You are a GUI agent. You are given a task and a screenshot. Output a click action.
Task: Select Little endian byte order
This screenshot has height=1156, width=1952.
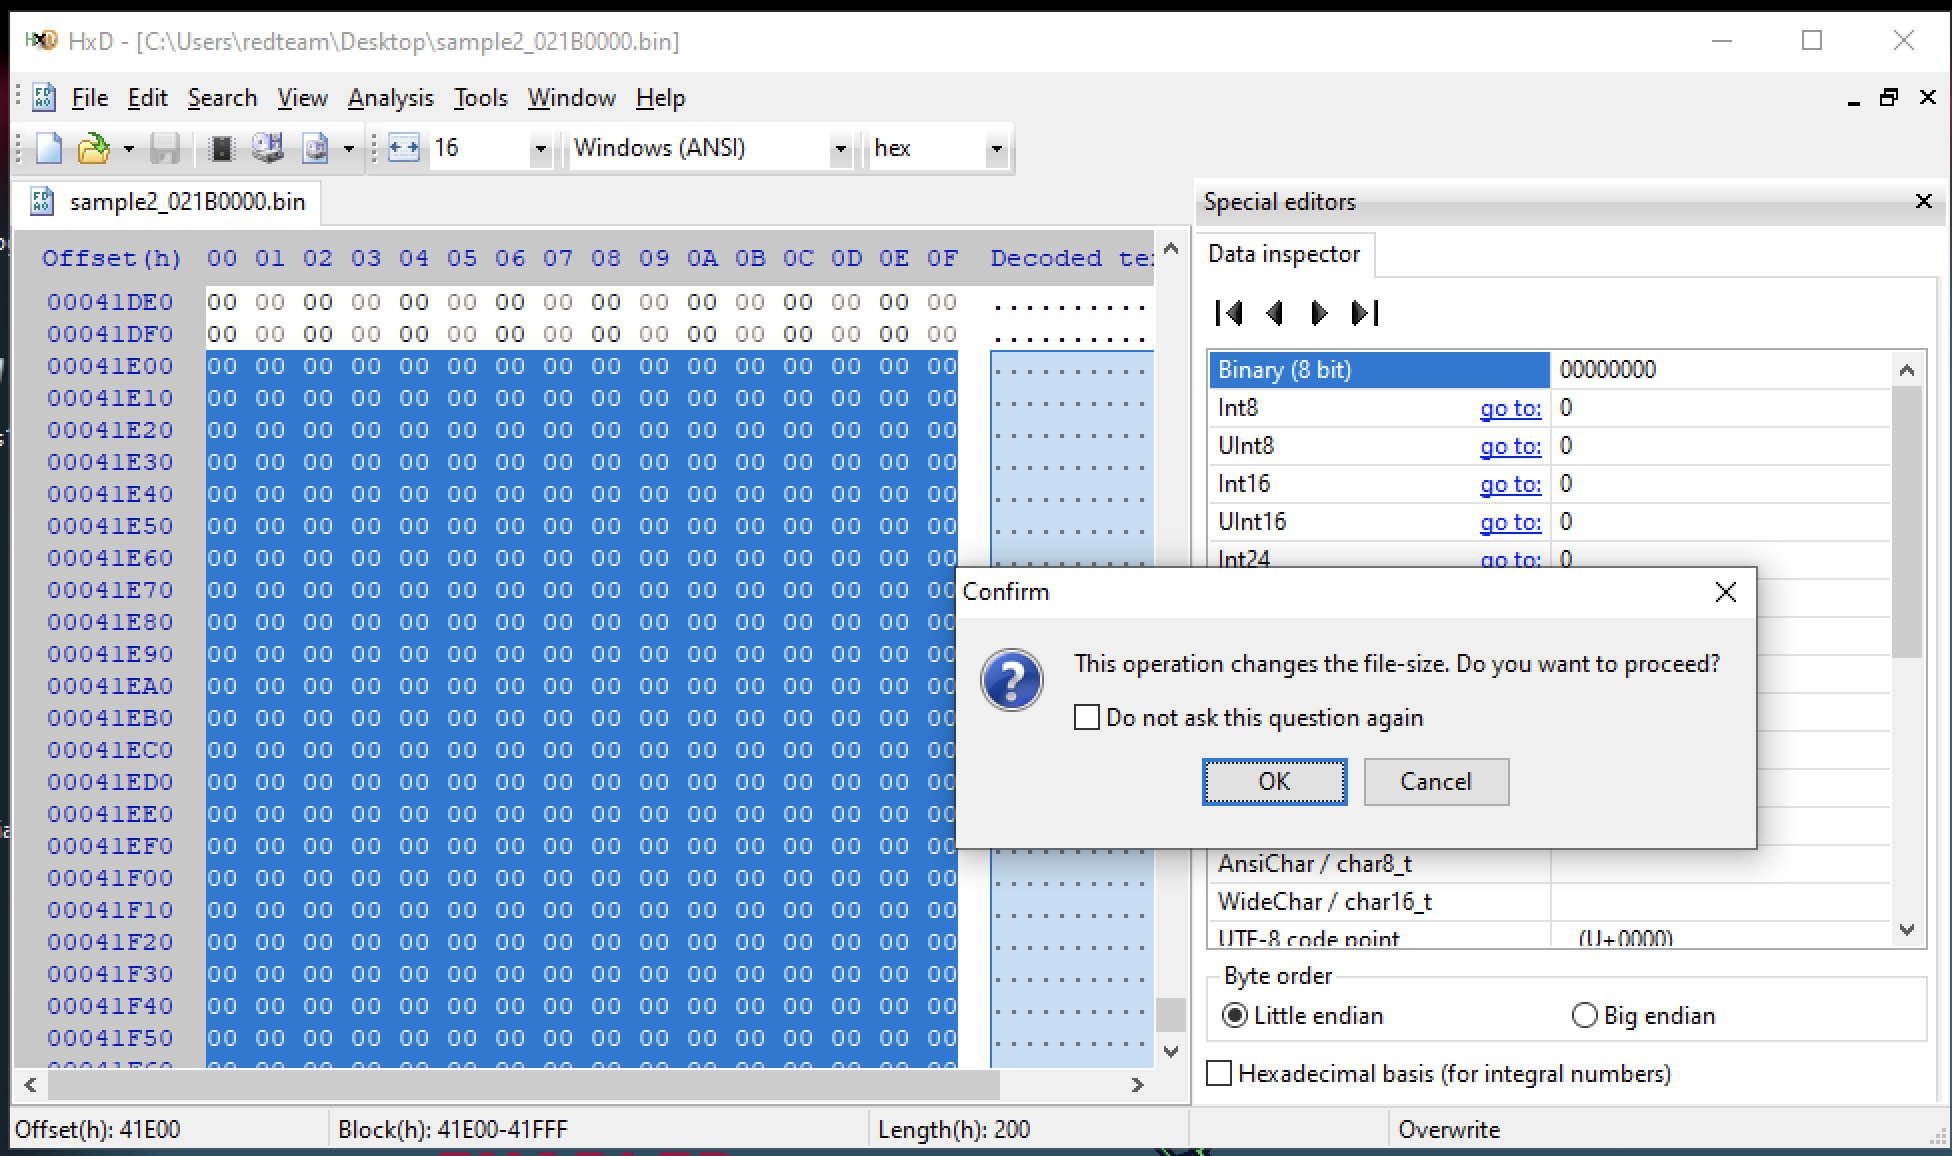(1235, 1015)
